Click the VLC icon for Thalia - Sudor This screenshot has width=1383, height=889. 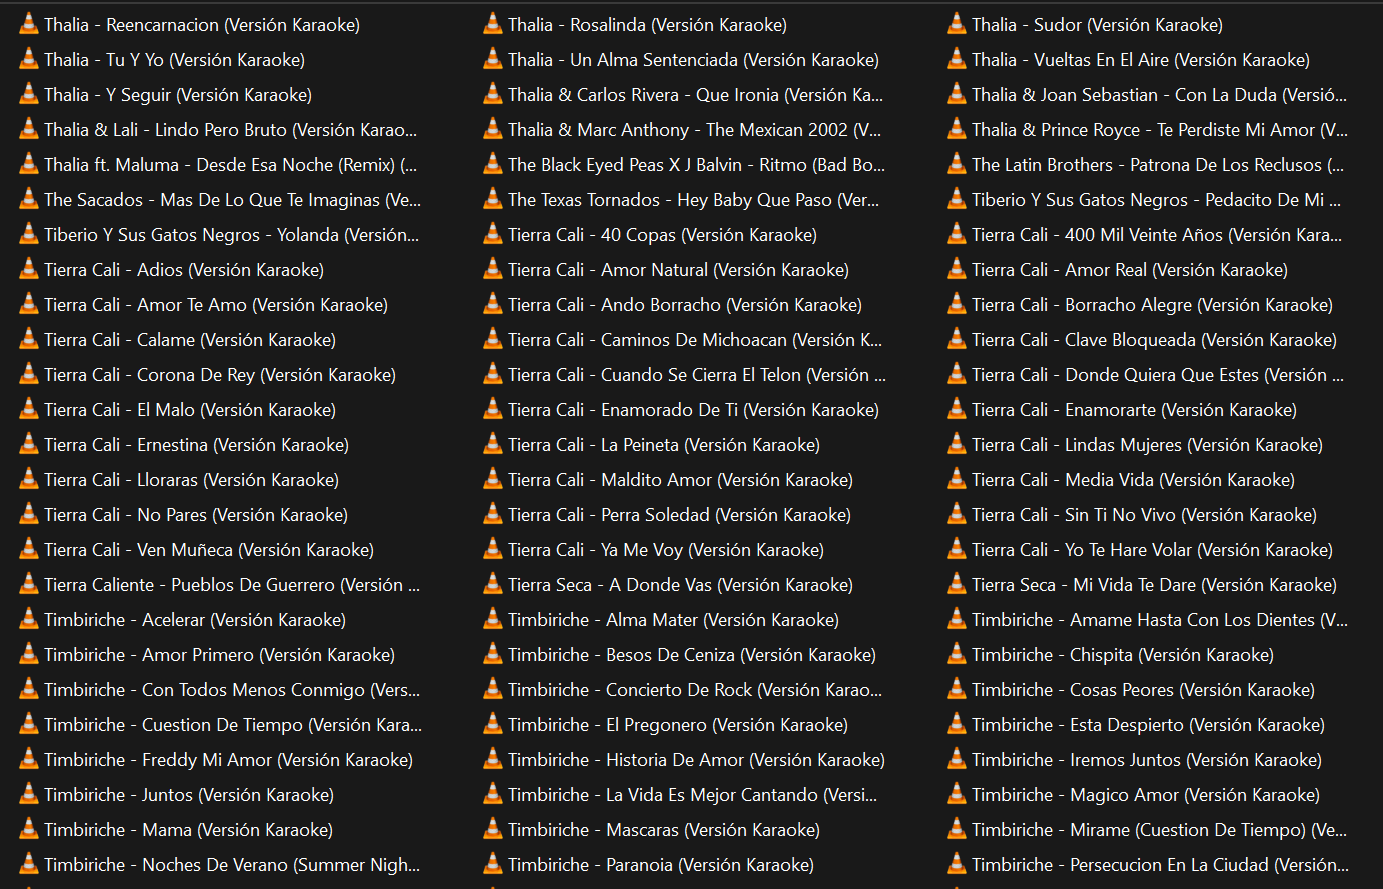point(957,25)
